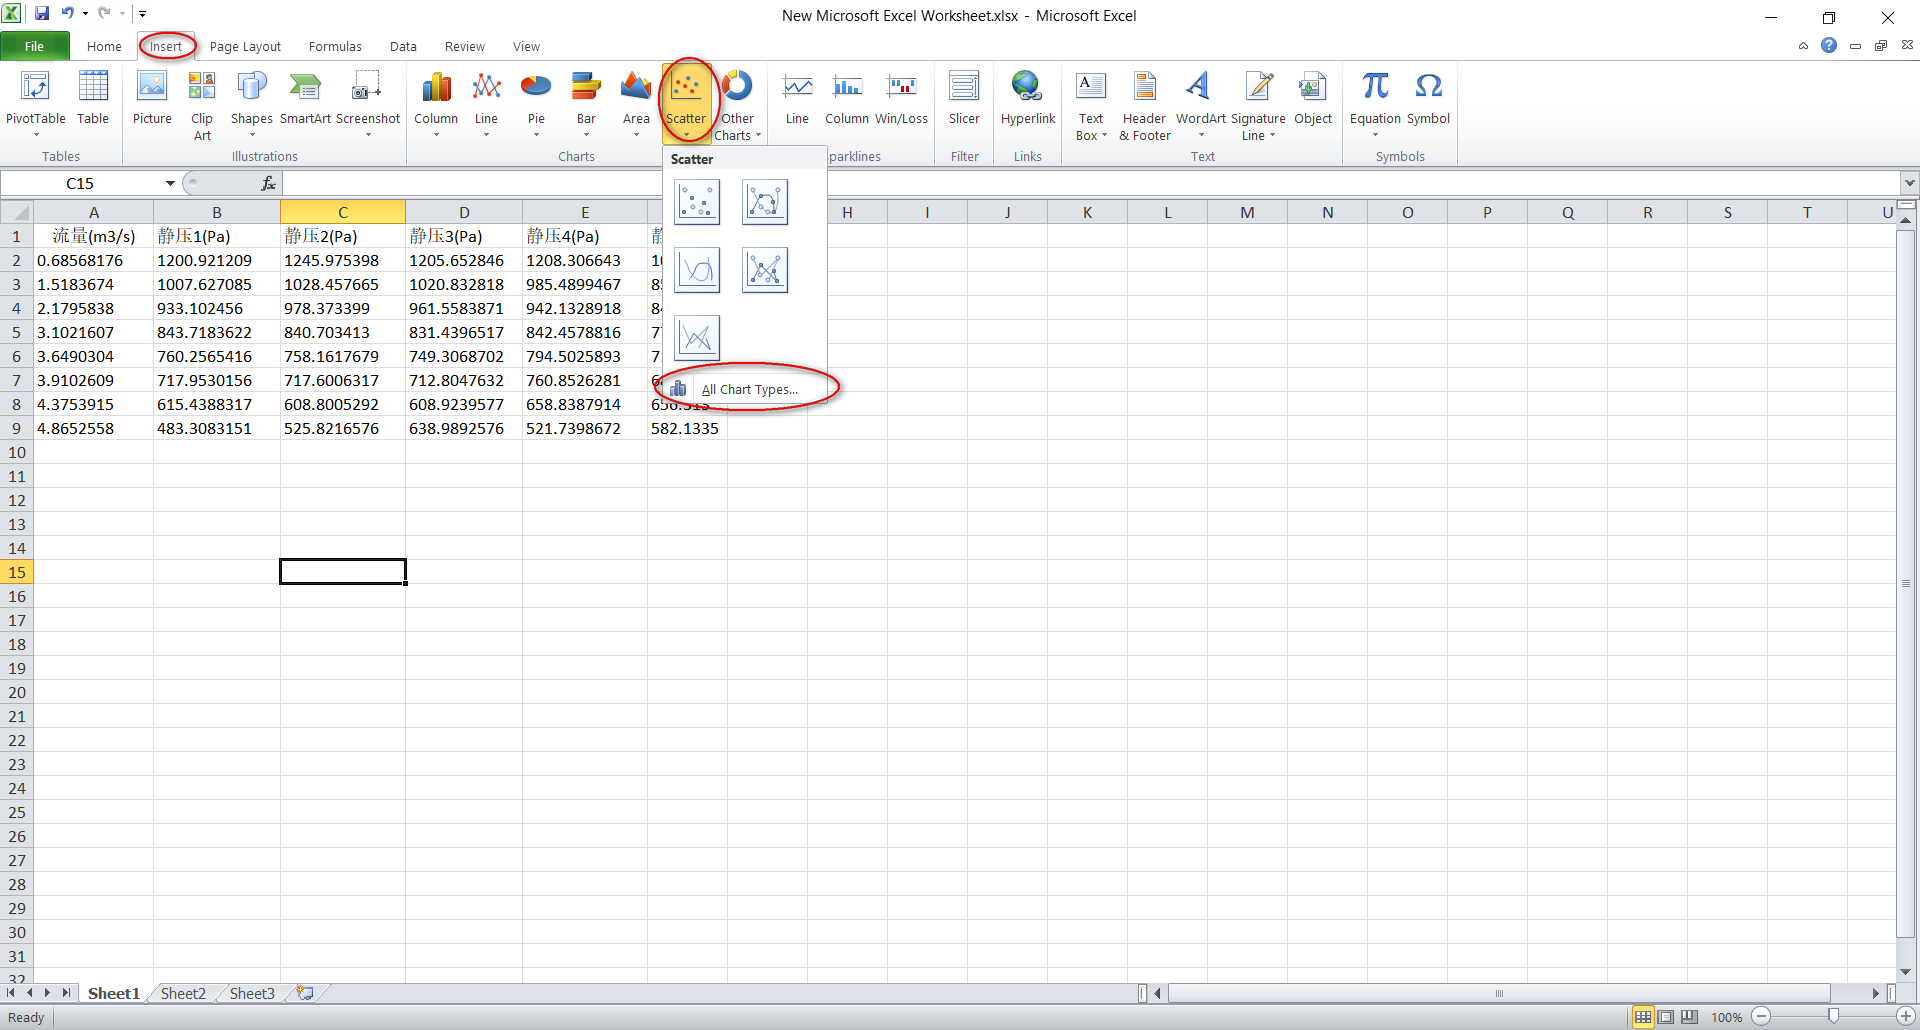Switch to Page Layout view in status bar
Screen dimensions: 1920x1030
(x=1665, y=1016)
